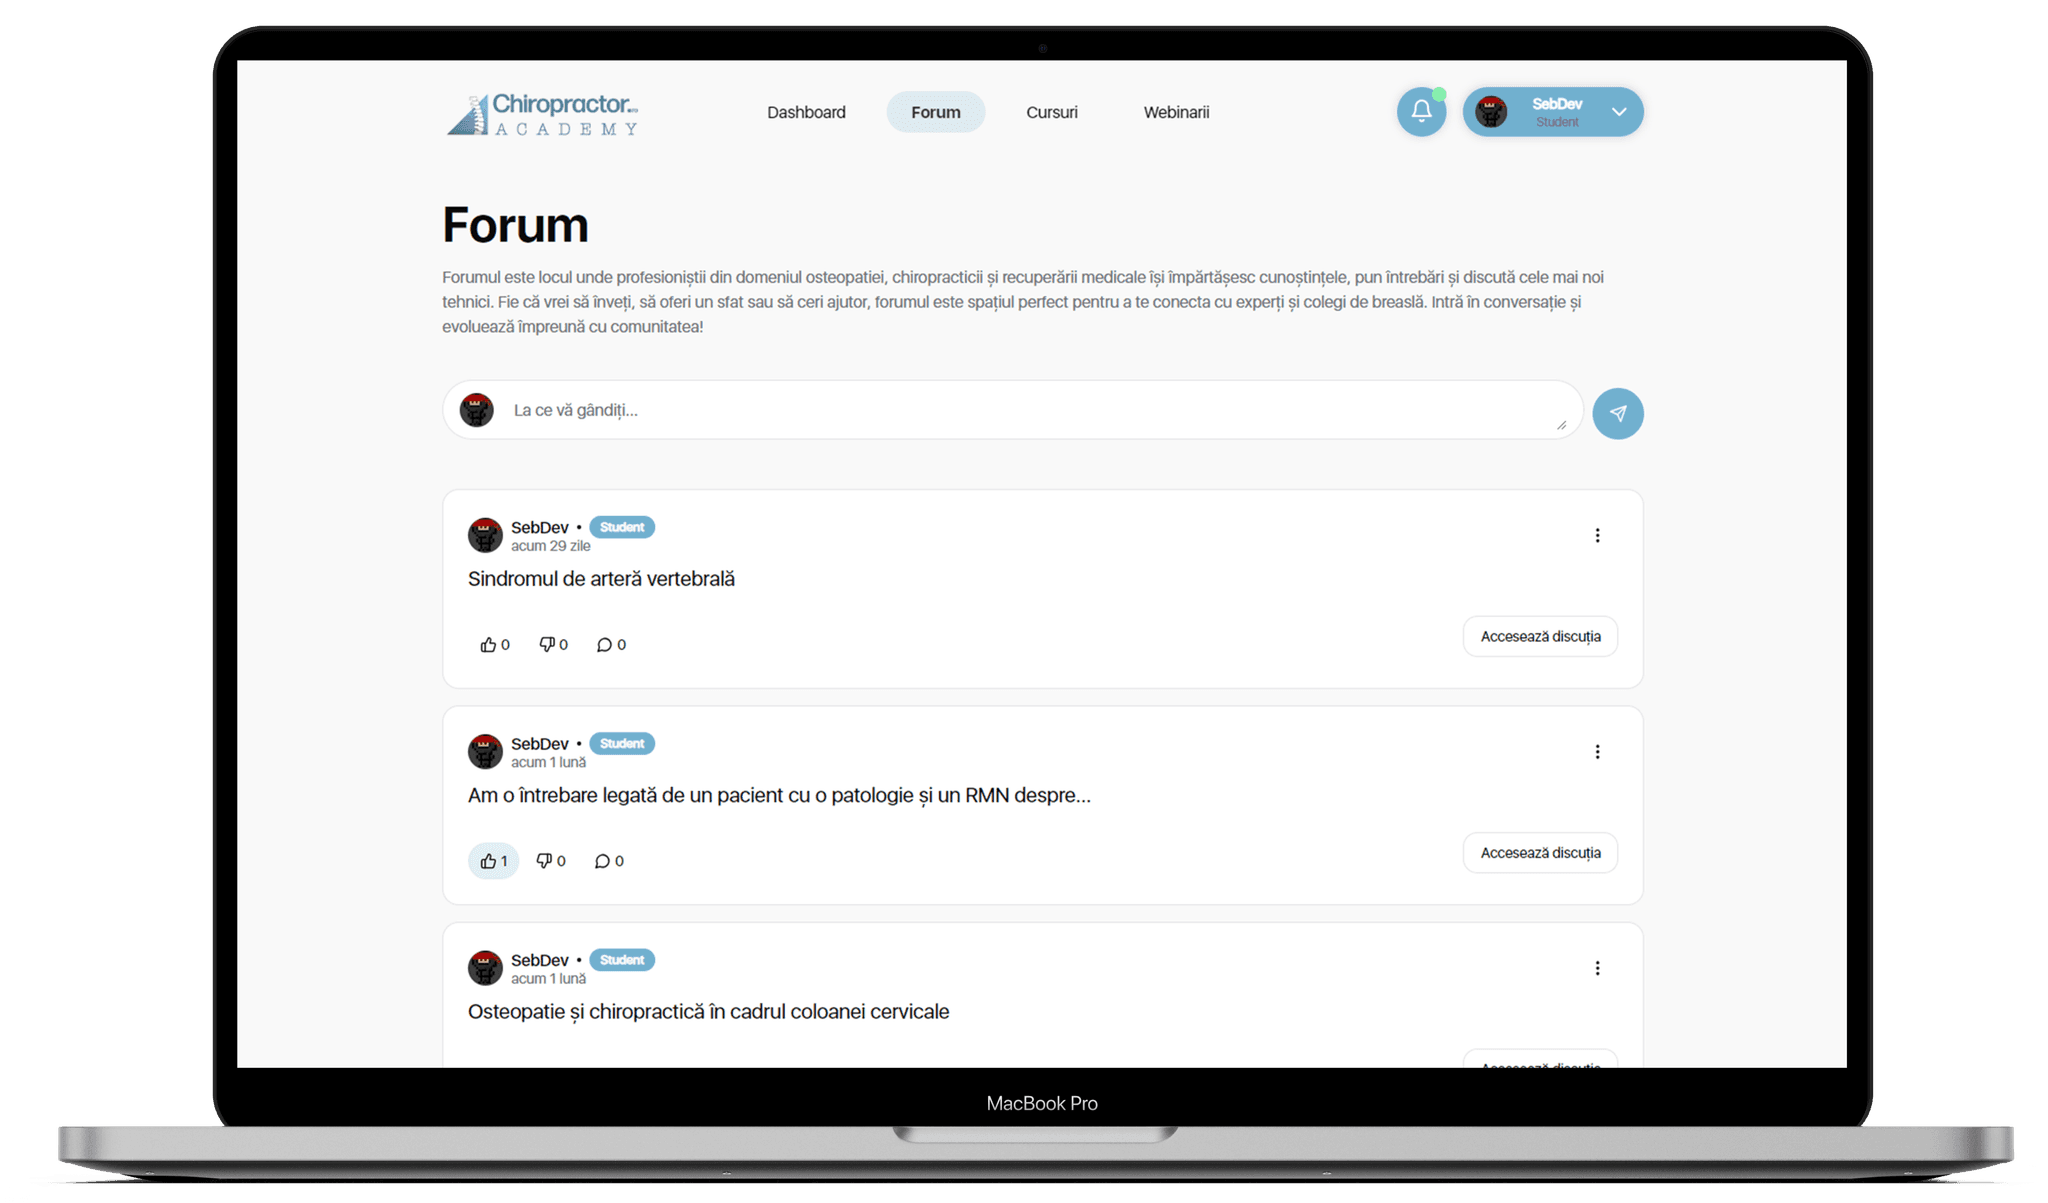Screen dimensions: 2048x1203
Task: Click Accesează discuția on second post
Action: coord(1540,852)
